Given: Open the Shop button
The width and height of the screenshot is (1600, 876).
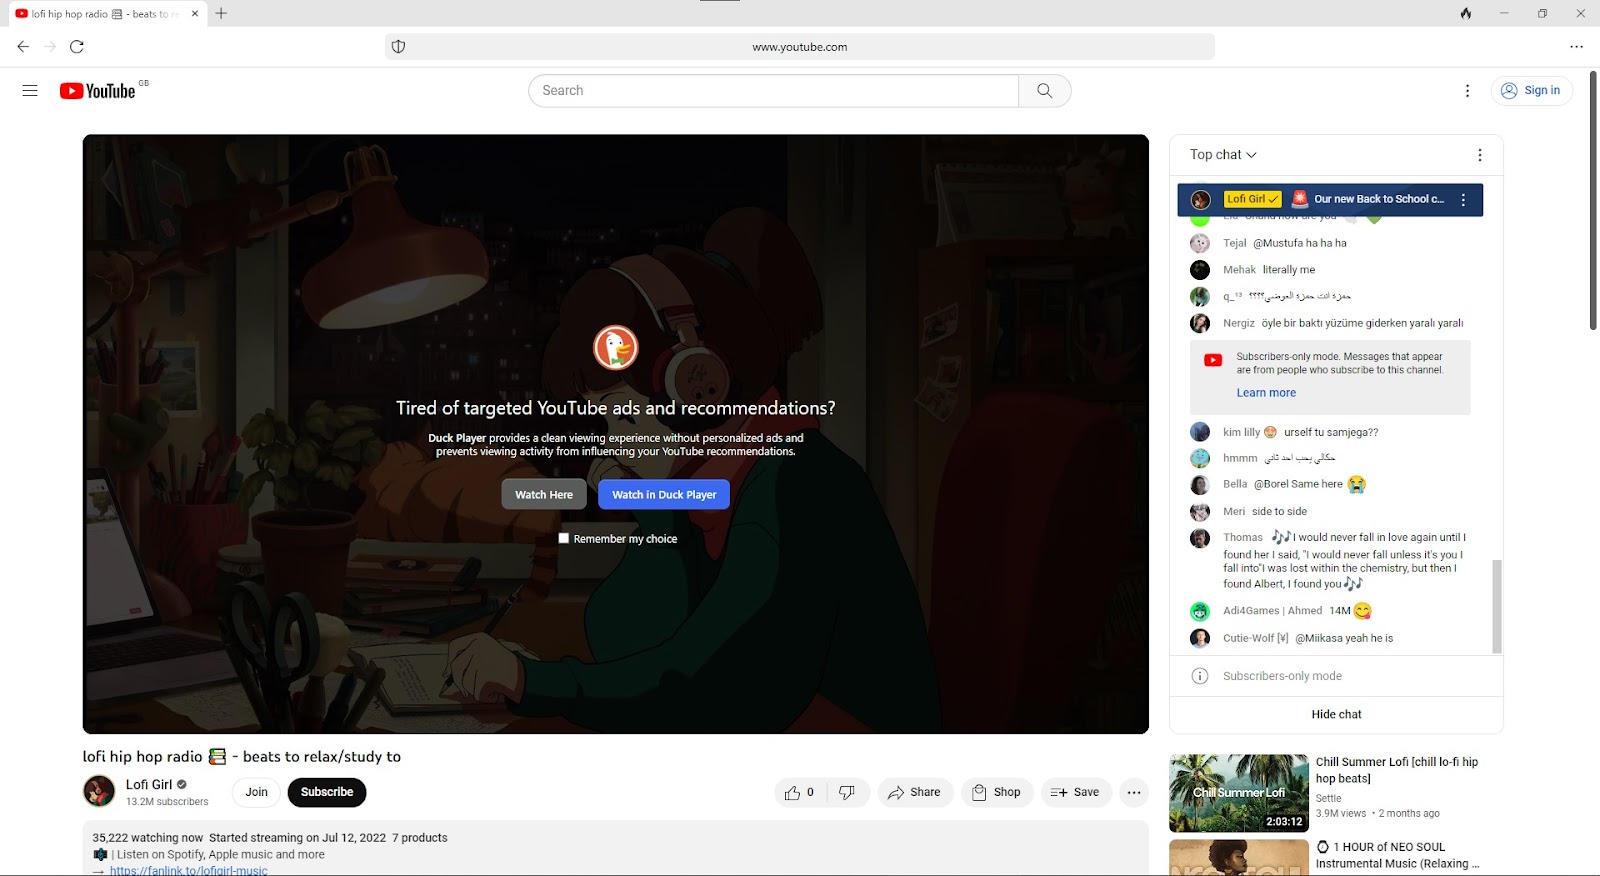Looking at the screenshot, I should tap(997, 792).
